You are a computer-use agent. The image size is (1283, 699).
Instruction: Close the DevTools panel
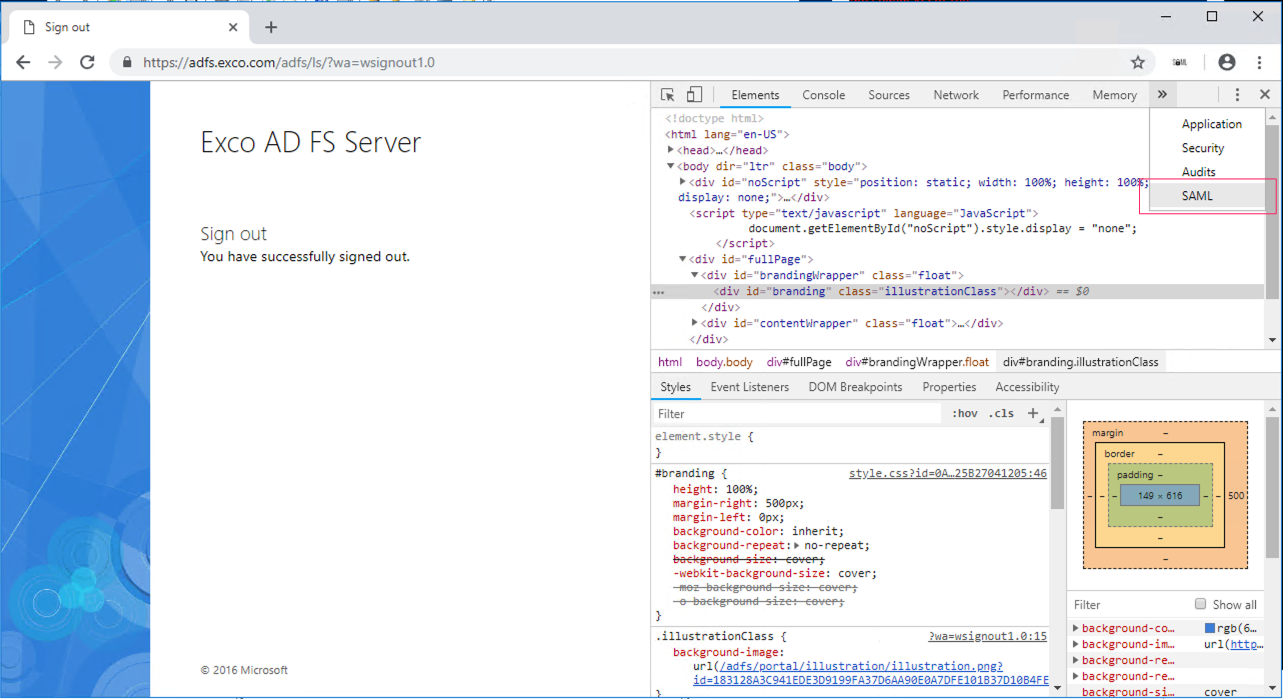tap(1265, 95)
